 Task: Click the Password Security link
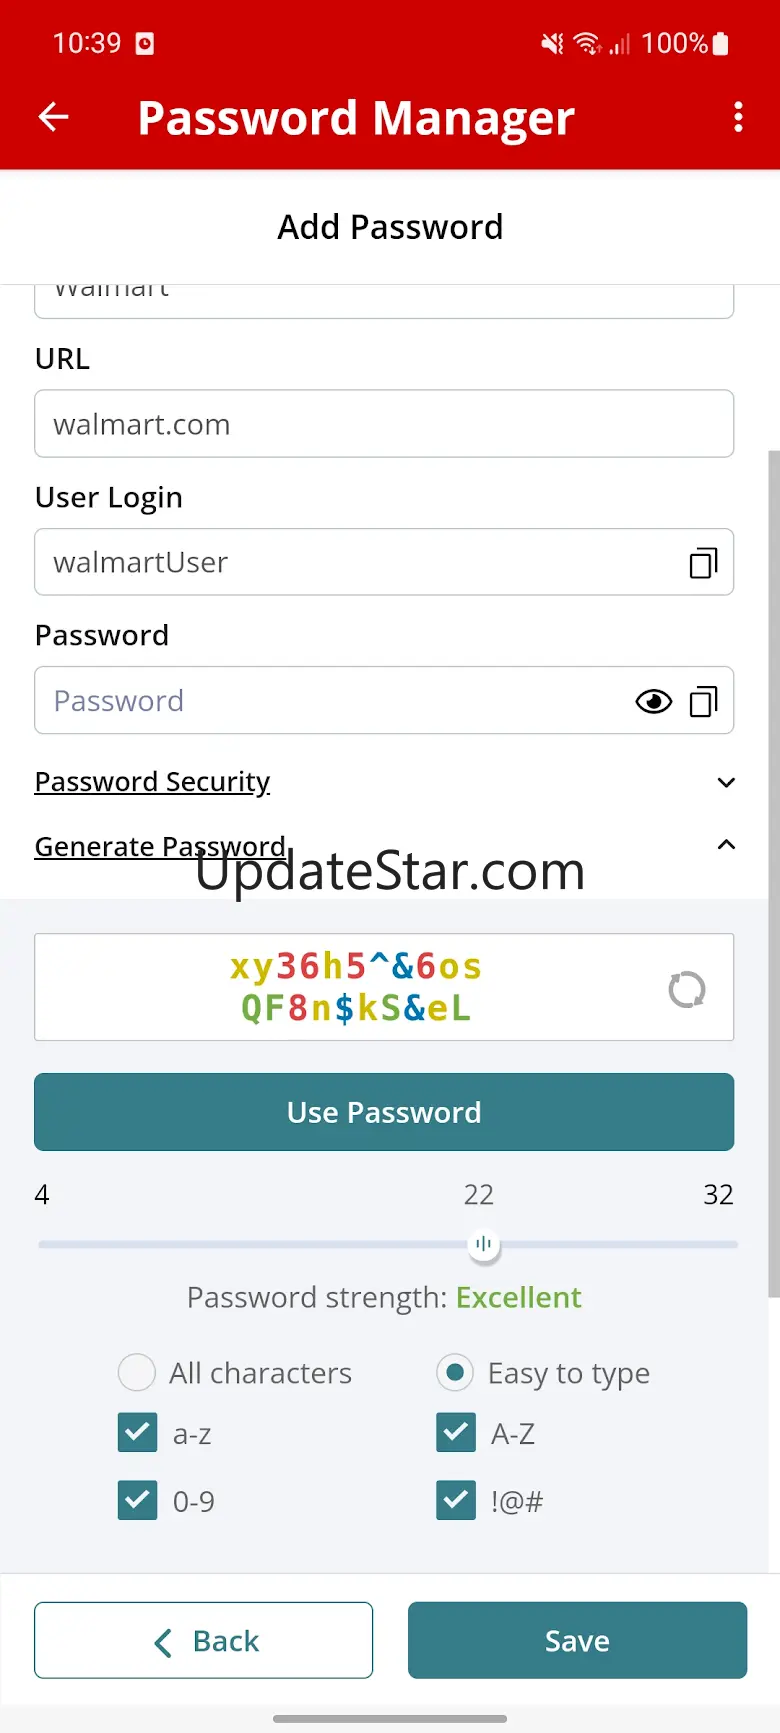(x=152, y=782)
